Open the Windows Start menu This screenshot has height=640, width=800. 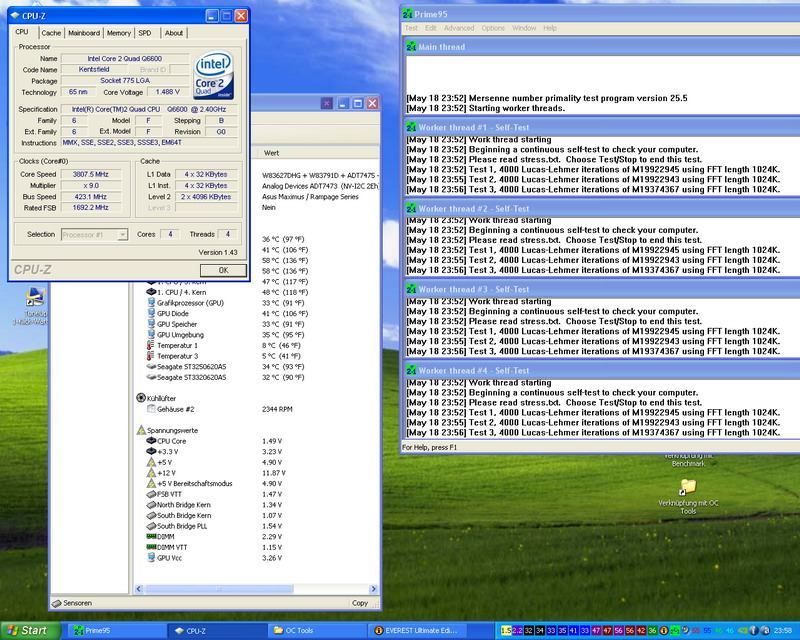point(31,631)
